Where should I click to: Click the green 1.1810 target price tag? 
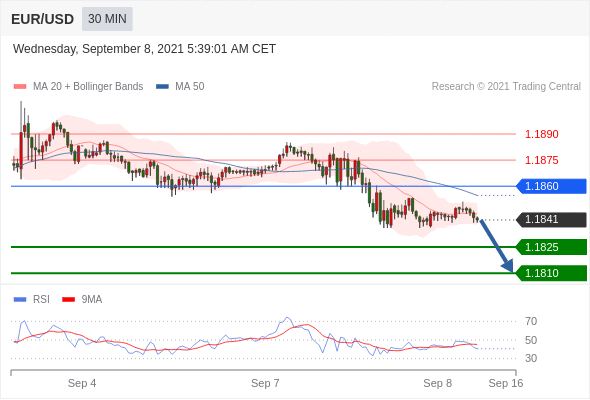tap(551, 273)
